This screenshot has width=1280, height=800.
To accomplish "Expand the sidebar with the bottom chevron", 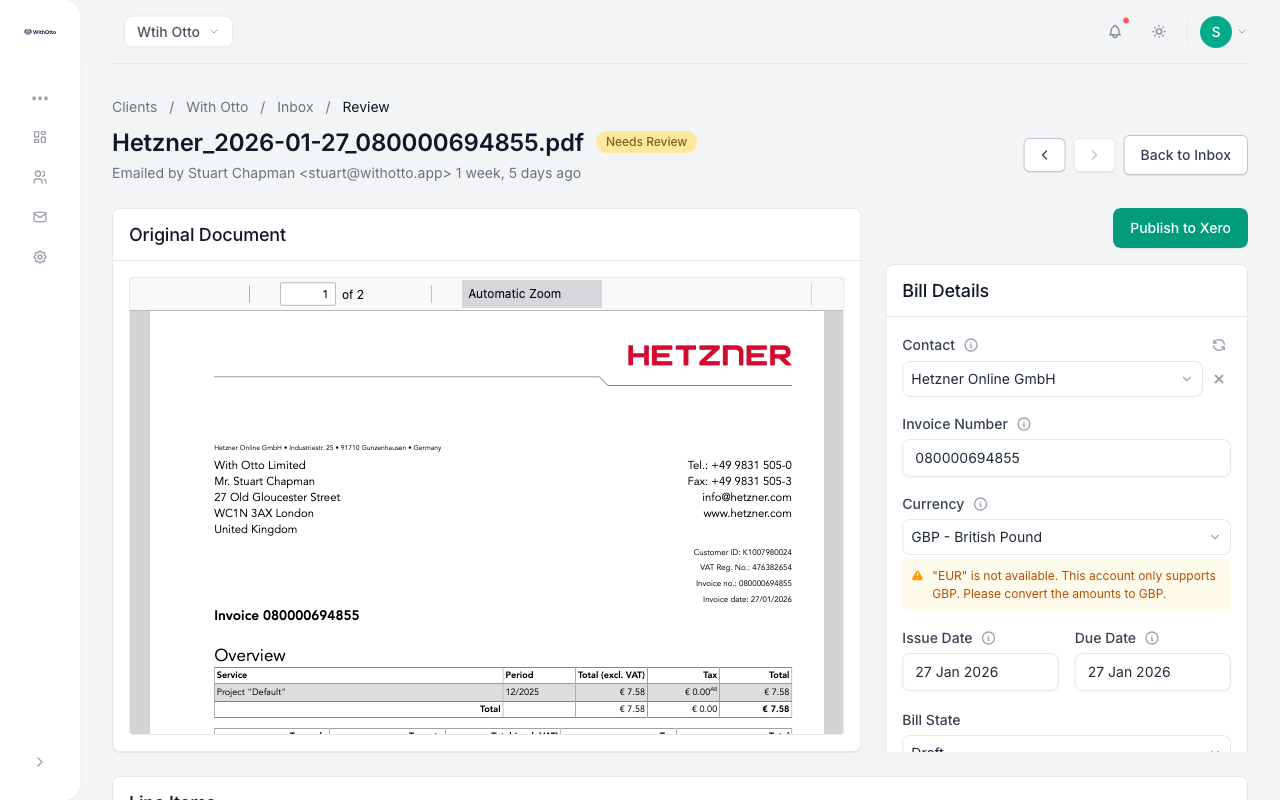I will point(40,762).
